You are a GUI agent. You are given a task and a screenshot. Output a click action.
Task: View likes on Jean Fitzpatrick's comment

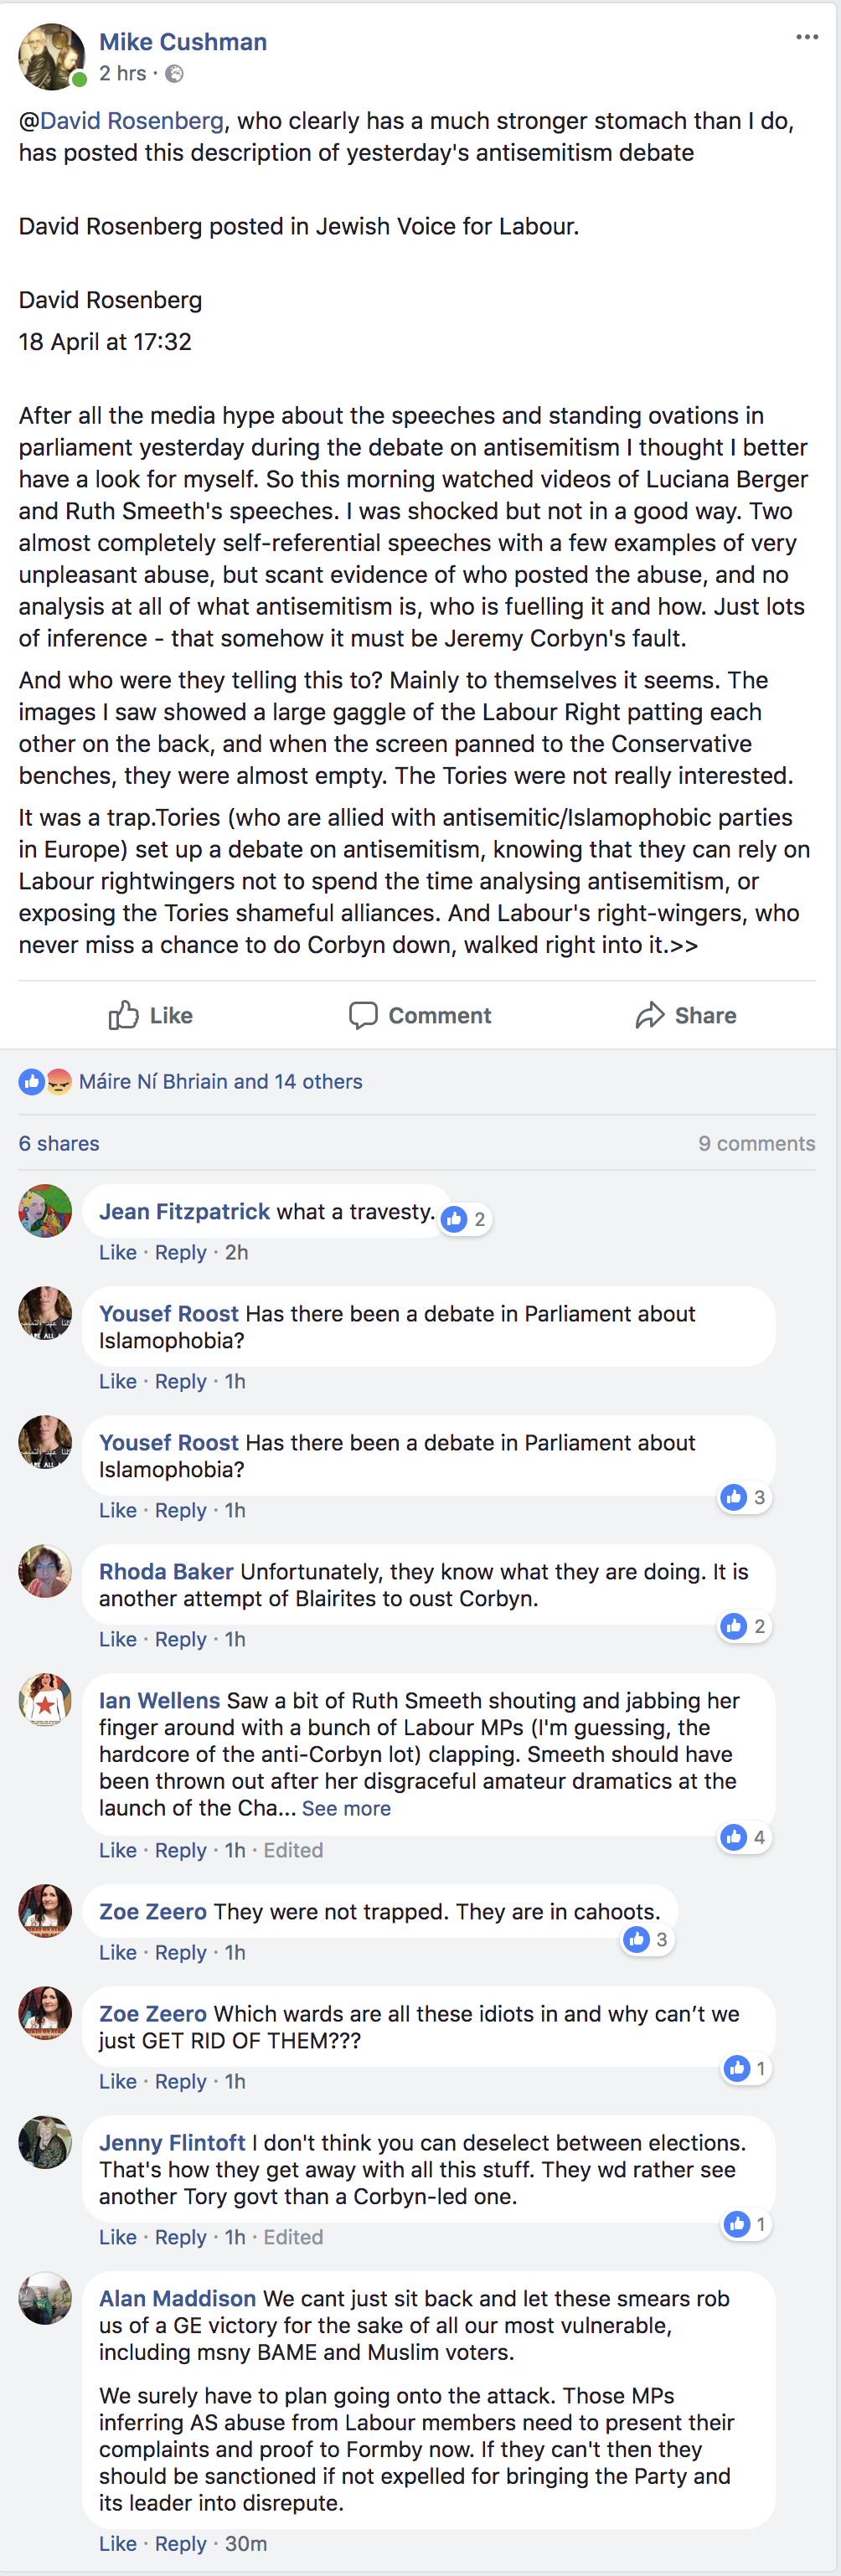(465, 1219)
